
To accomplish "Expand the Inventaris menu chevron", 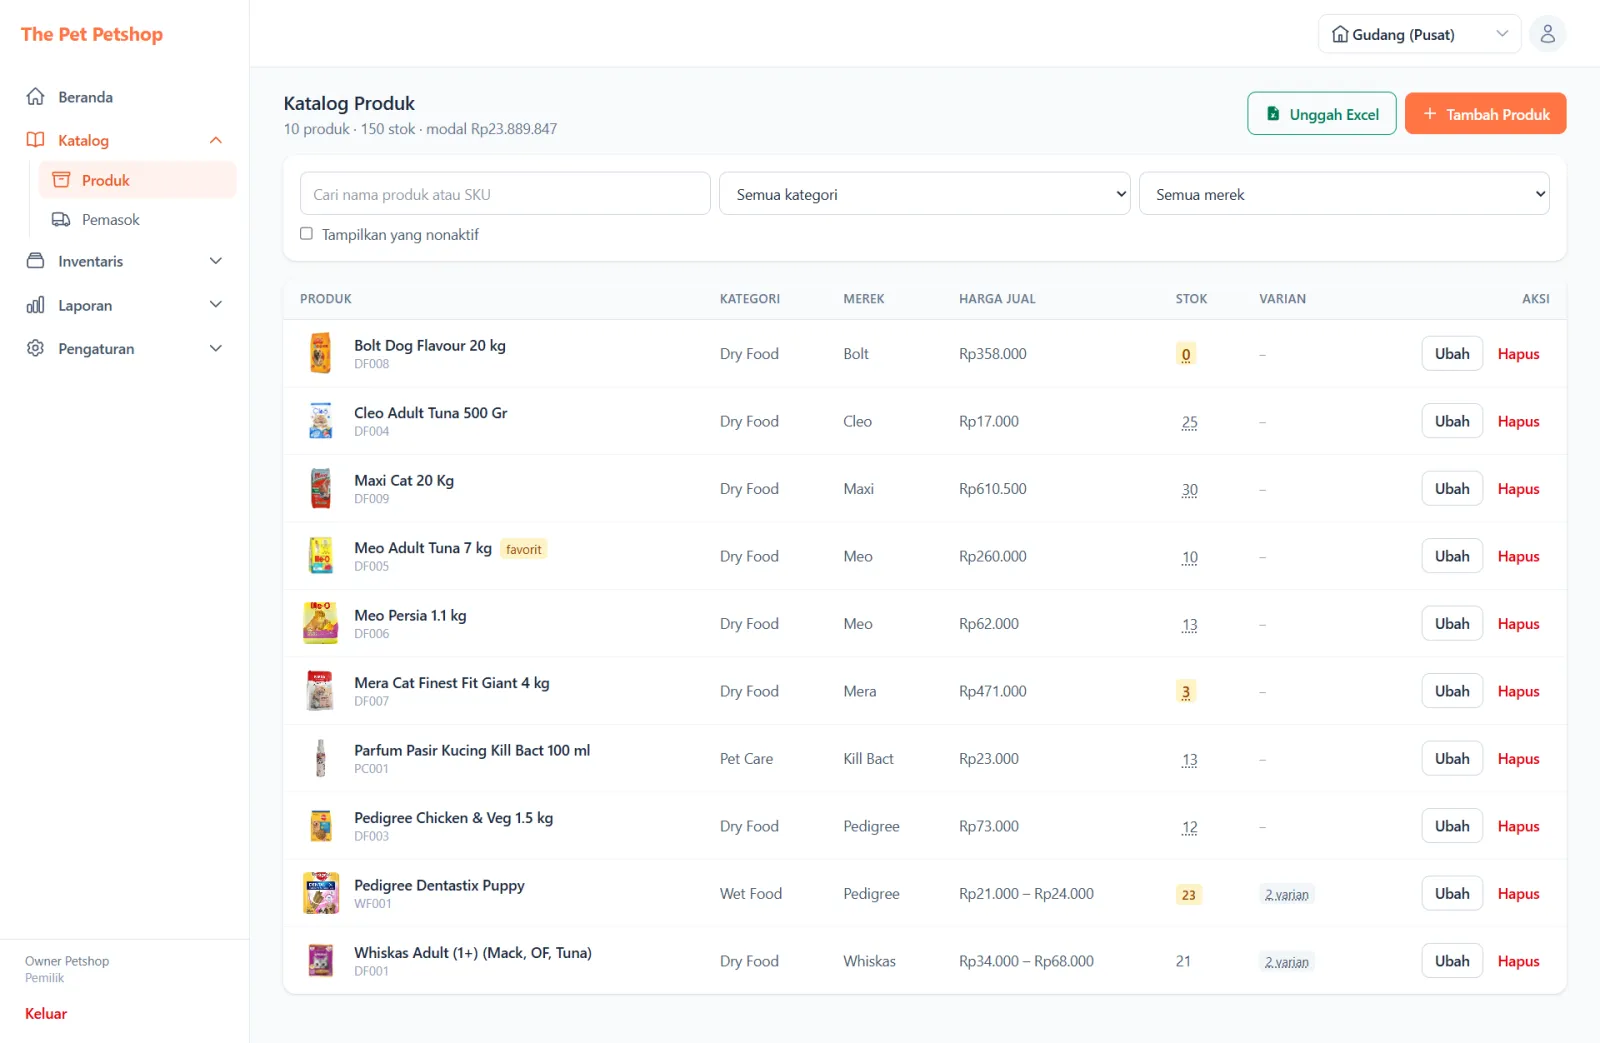I will pyautogui.click(x=216, y=261).
